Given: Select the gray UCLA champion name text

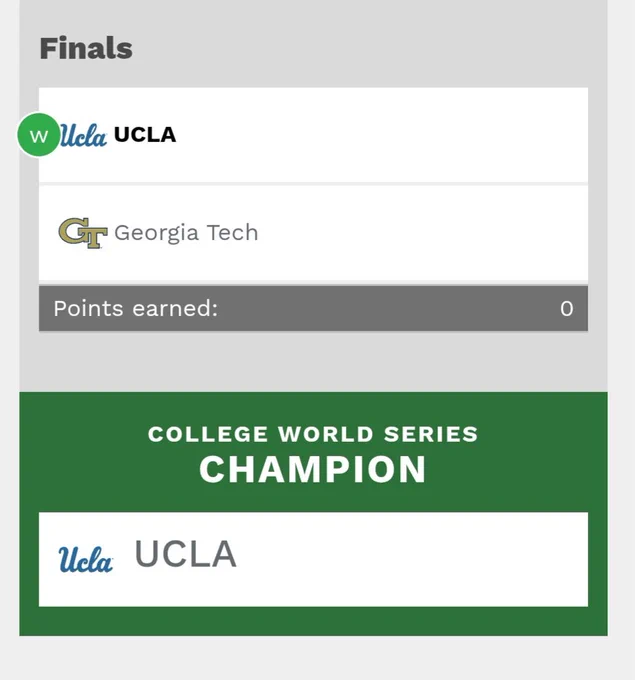Looking at the screenshot, I should 186,554.
